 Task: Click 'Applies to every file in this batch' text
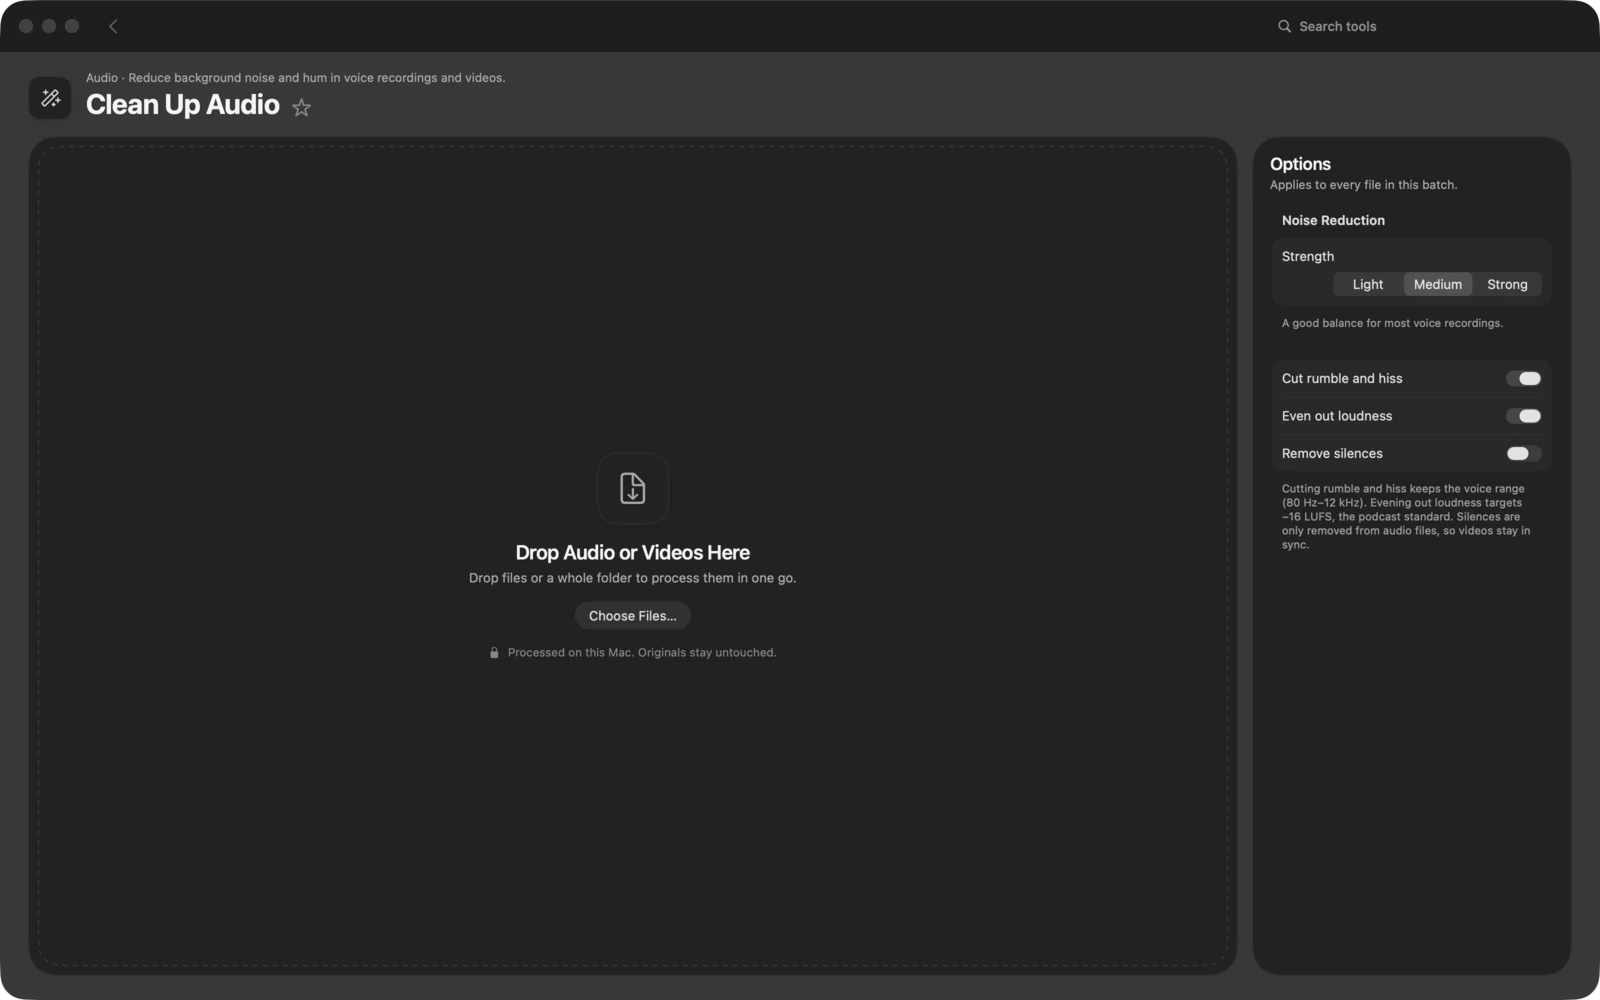coord(1363,185)
